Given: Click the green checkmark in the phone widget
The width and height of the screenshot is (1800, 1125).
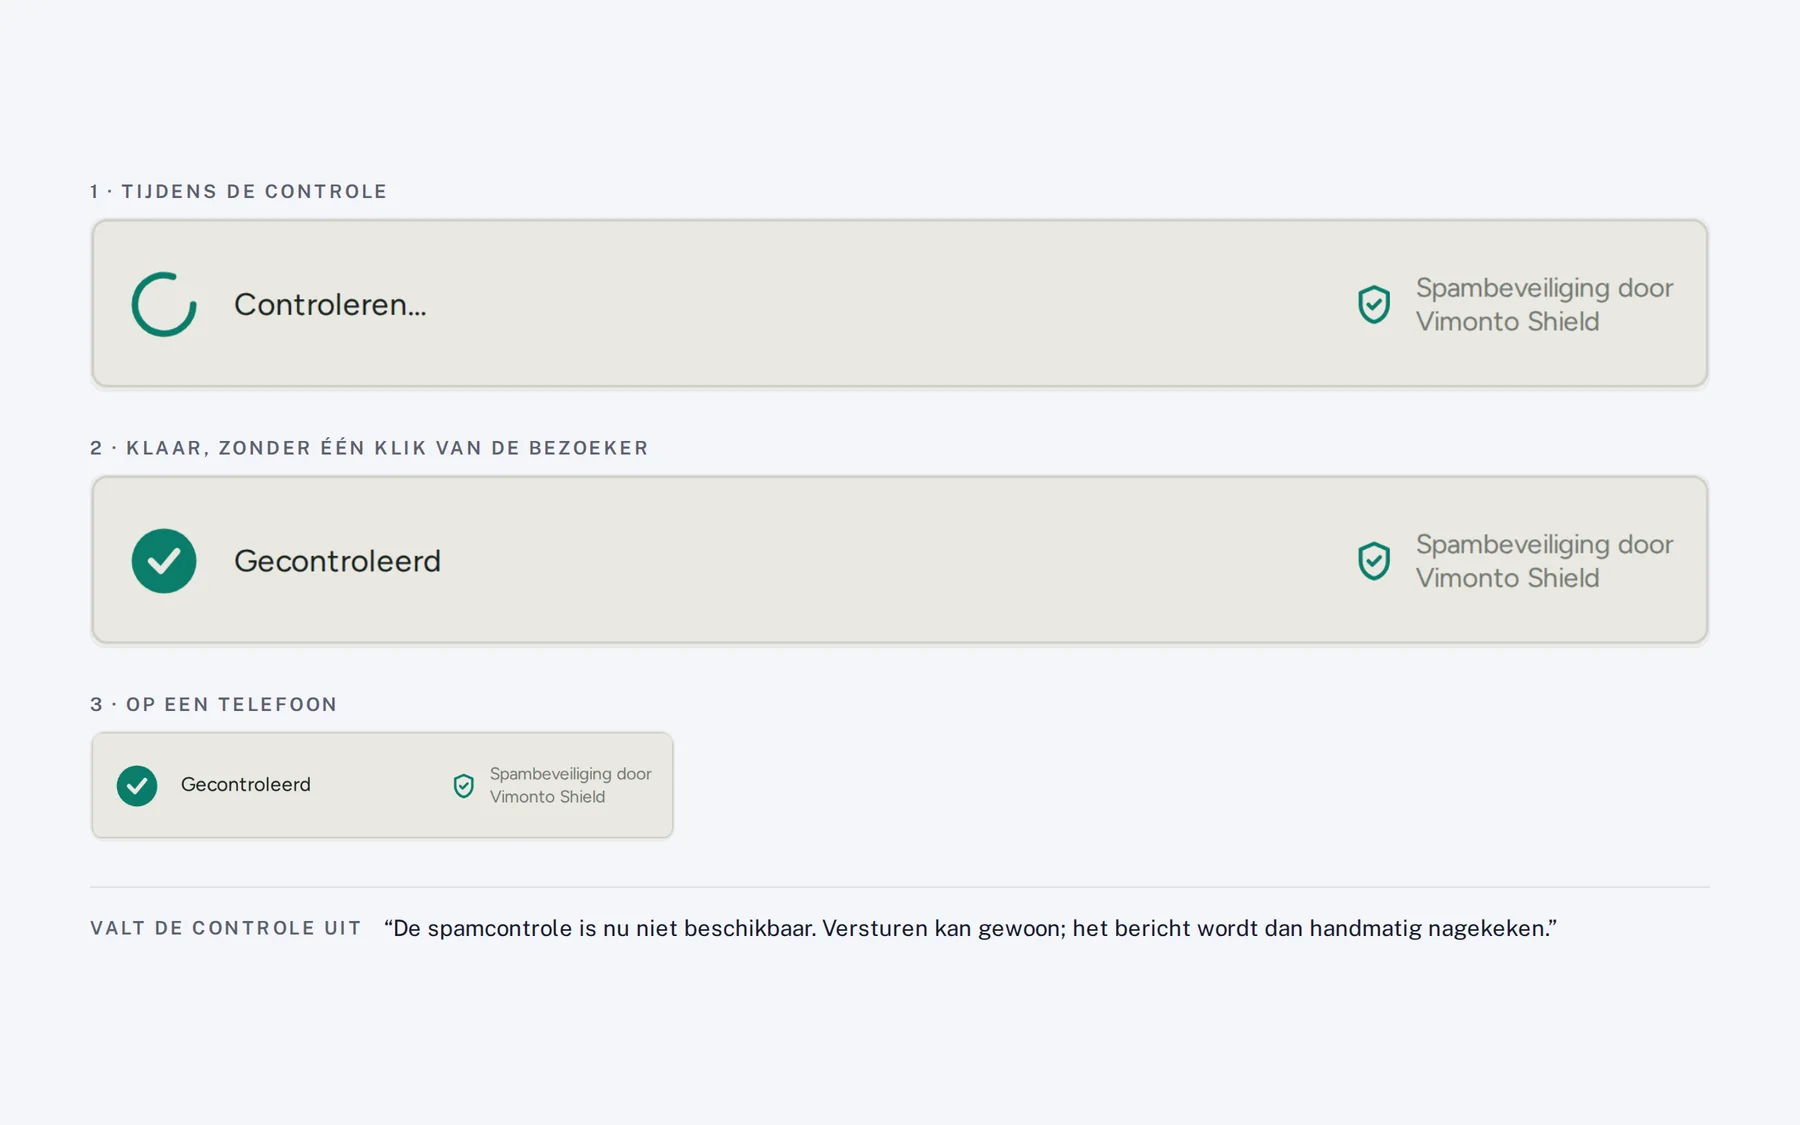Looking at the screenshot, I should [137, 785].
